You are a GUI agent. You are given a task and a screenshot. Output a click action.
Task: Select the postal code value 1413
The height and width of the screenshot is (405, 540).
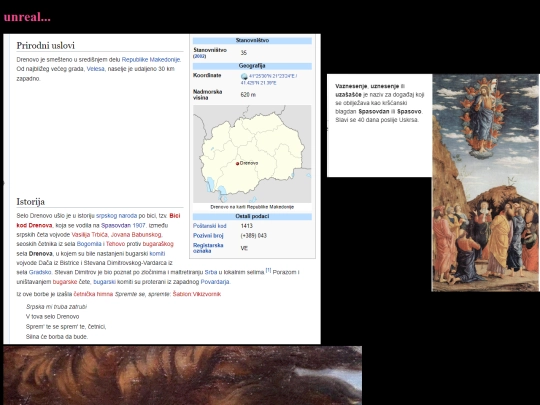(247, 226)
